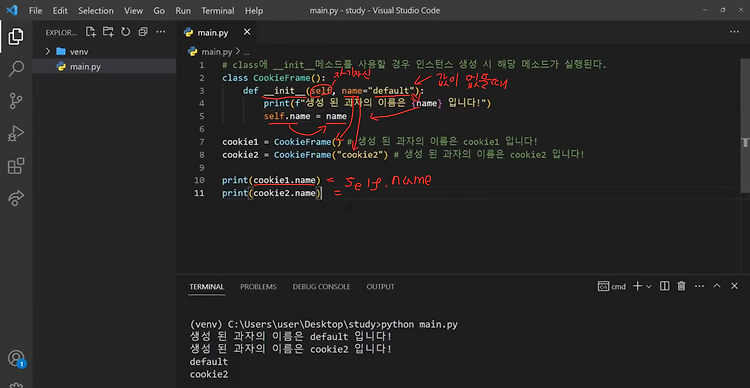Screen dimensions: 750x388
Task: Open the terminal launch profile dropdown
Action: coord(649,286)
